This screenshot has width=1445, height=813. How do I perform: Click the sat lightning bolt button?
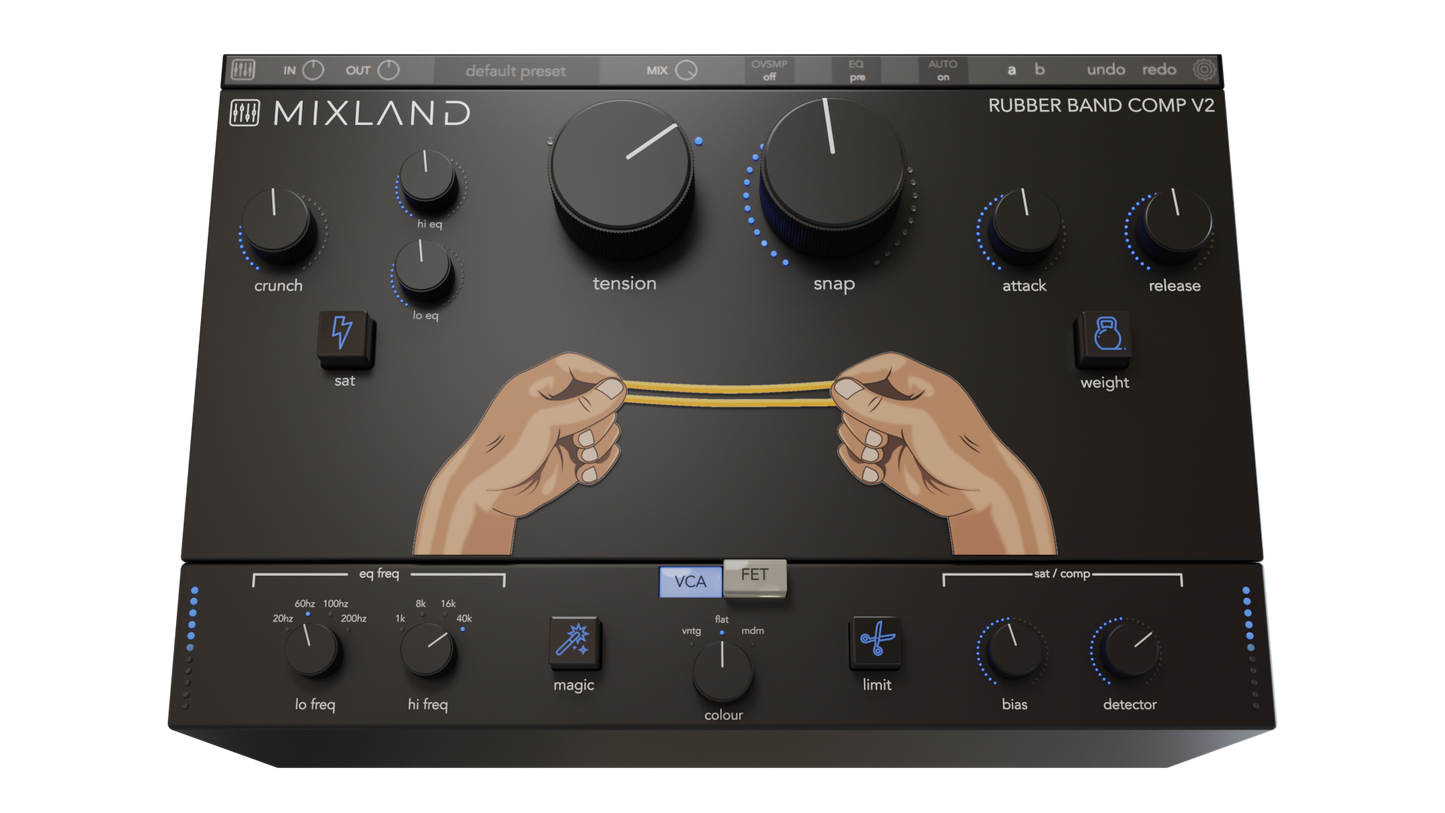pos(343,335)
